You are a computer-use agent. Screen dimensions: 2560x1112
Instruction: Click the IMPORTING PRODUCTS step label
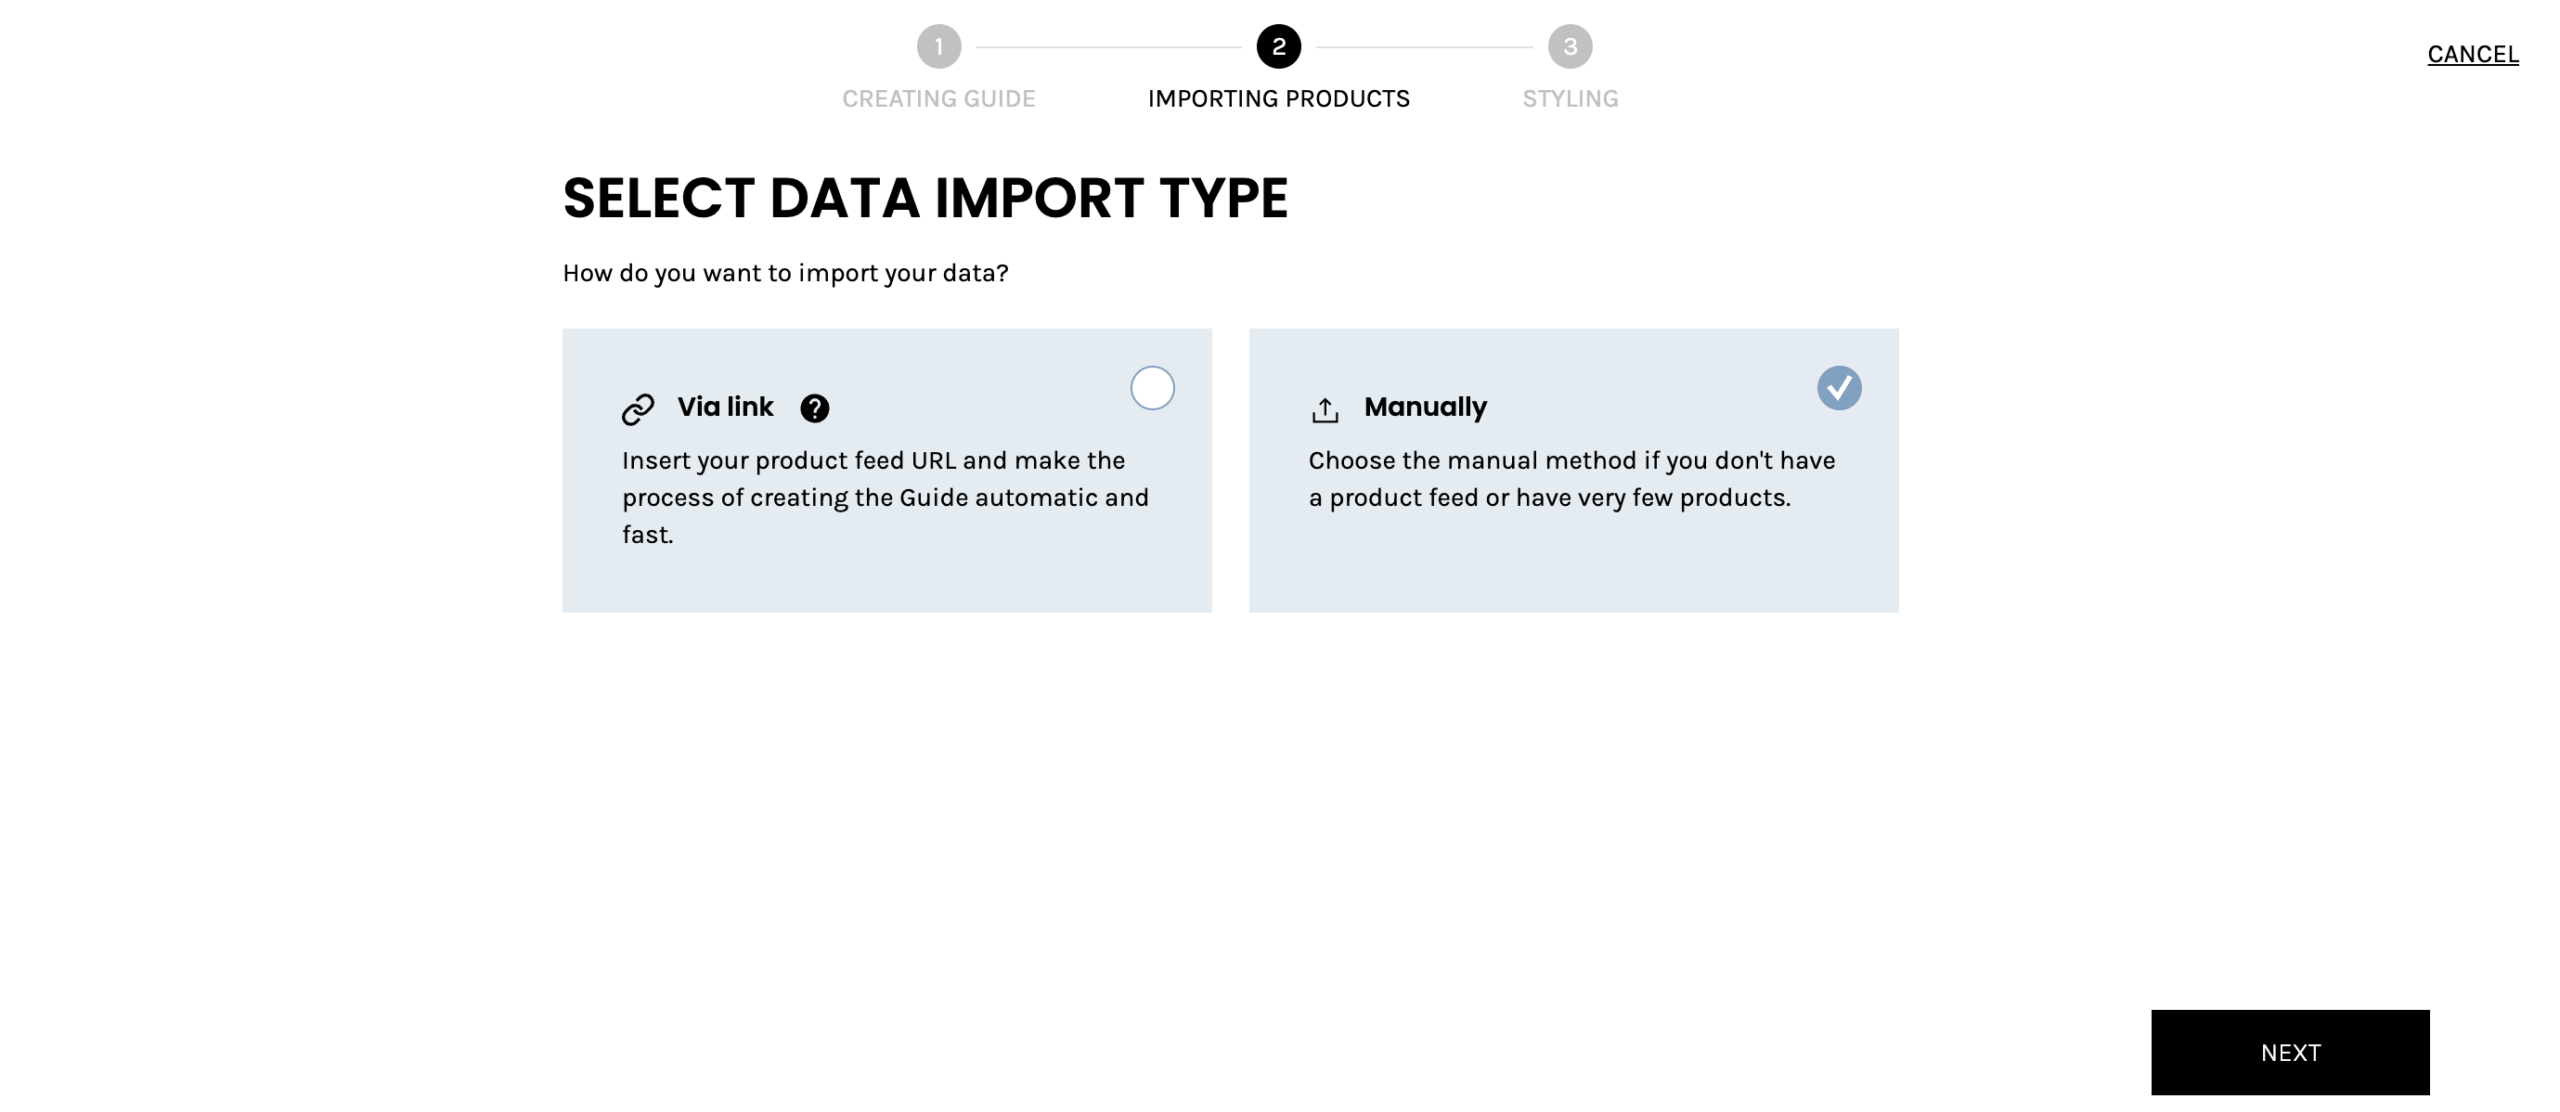[1278, 98]
